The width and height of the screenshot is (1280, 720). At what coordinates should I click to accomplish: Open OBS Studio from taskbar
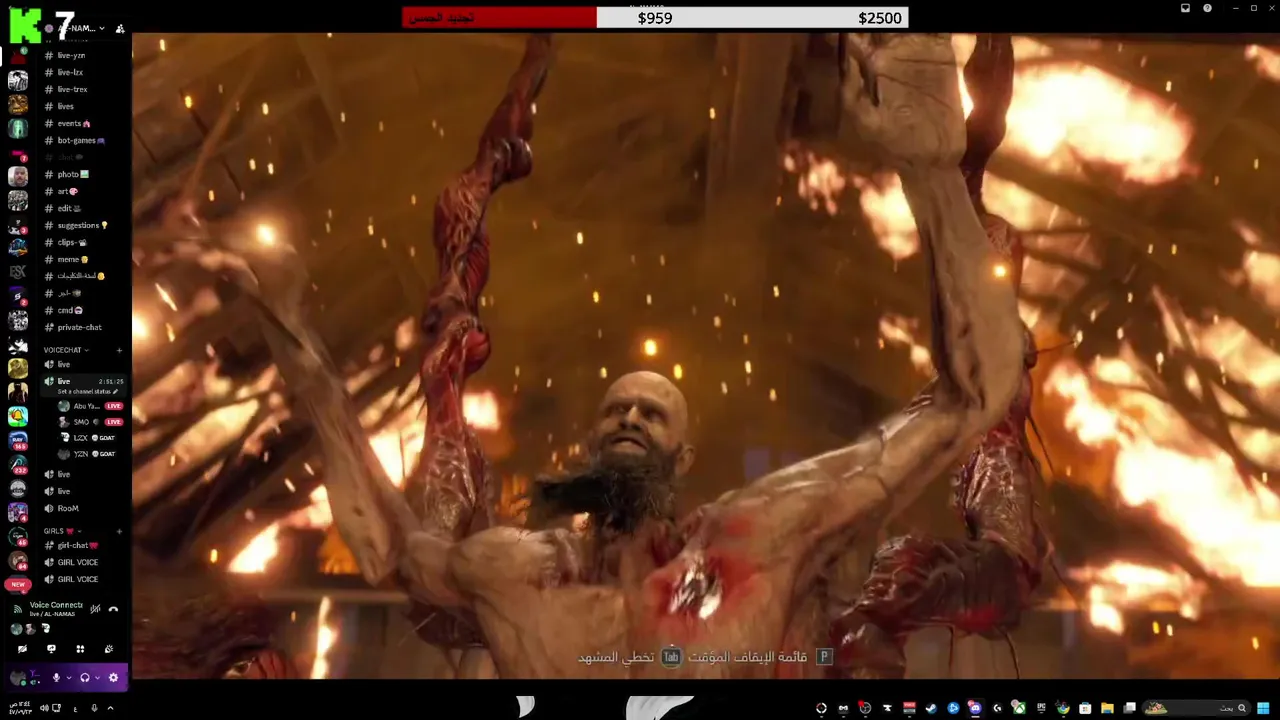[865, 708]
